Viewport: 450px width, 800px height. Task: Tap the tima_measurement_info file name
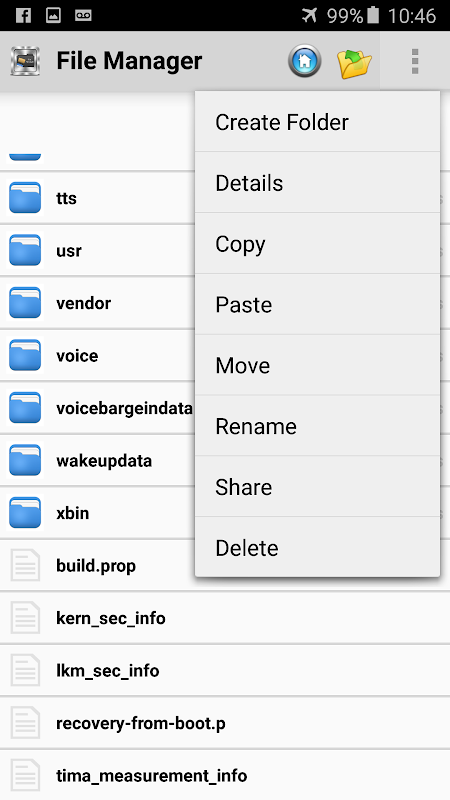(x=152, y=777)
